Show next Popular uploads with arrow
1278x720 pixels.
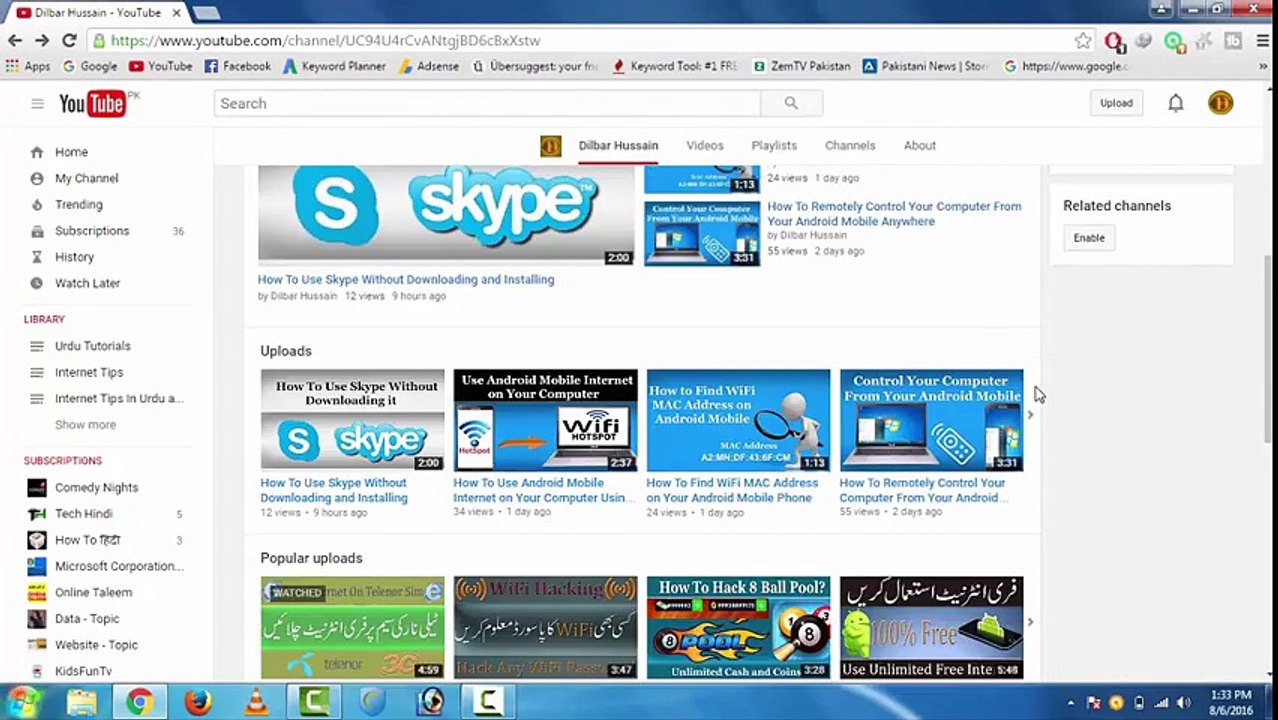[x=1030, y=622]
